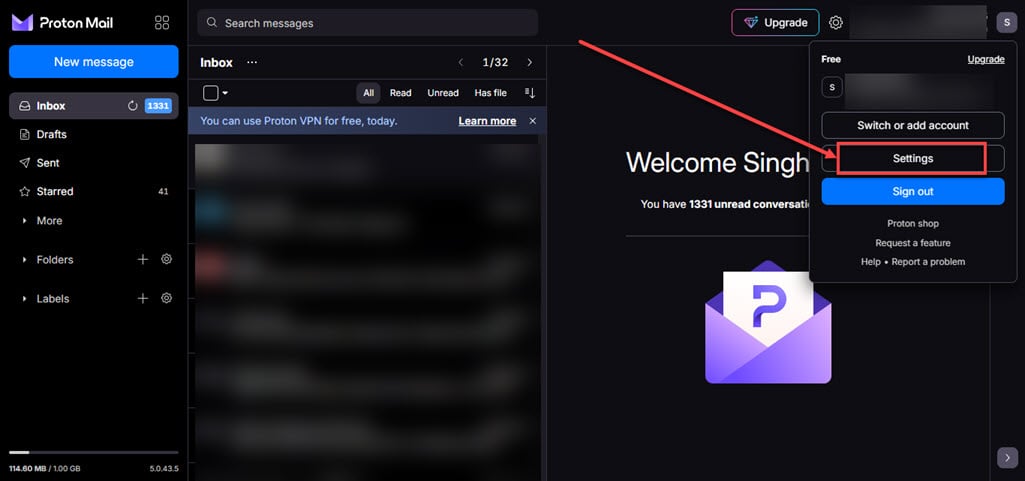Click version number 5.0.43.5
Viewport: 1025px width, 481px height.
pyautogui.click(x=163, y=469)
